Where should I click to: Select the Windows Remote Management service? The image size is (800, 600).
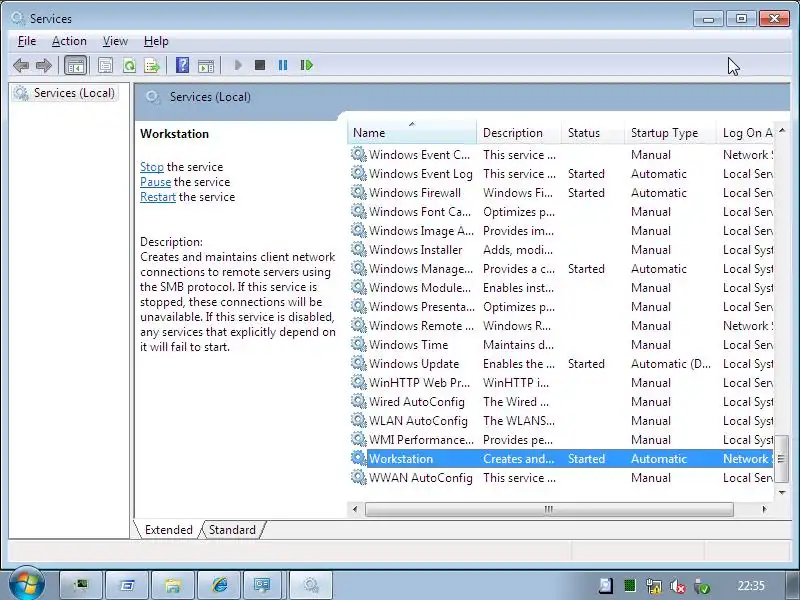tap(561, 326)
